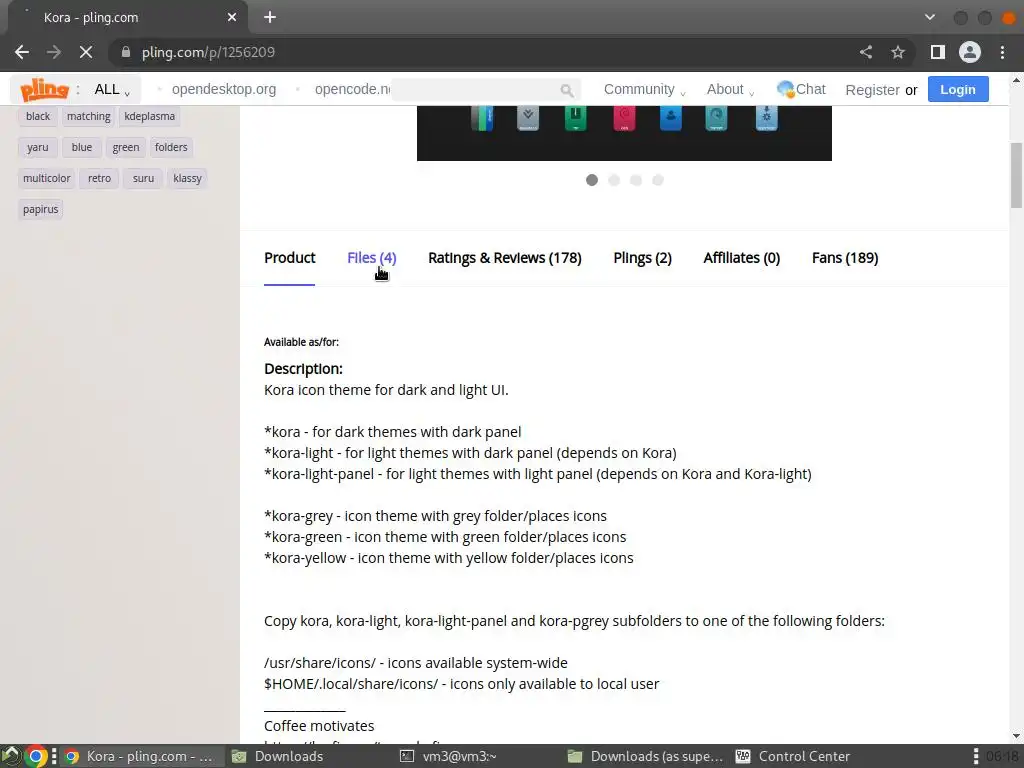The width and height of the screenshot is (1024, 768).
Task: Select the first carousel dot
Action: 592,180
